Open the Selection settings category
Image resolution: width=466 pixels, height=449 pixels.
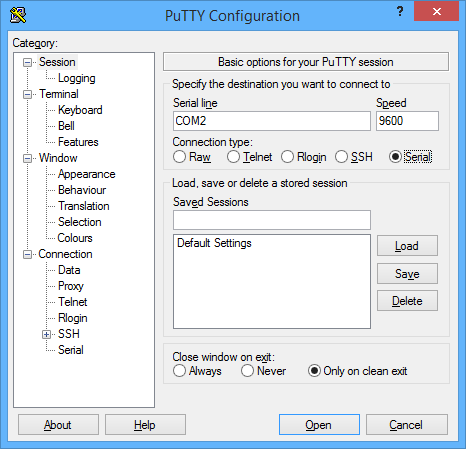[80, 222]
